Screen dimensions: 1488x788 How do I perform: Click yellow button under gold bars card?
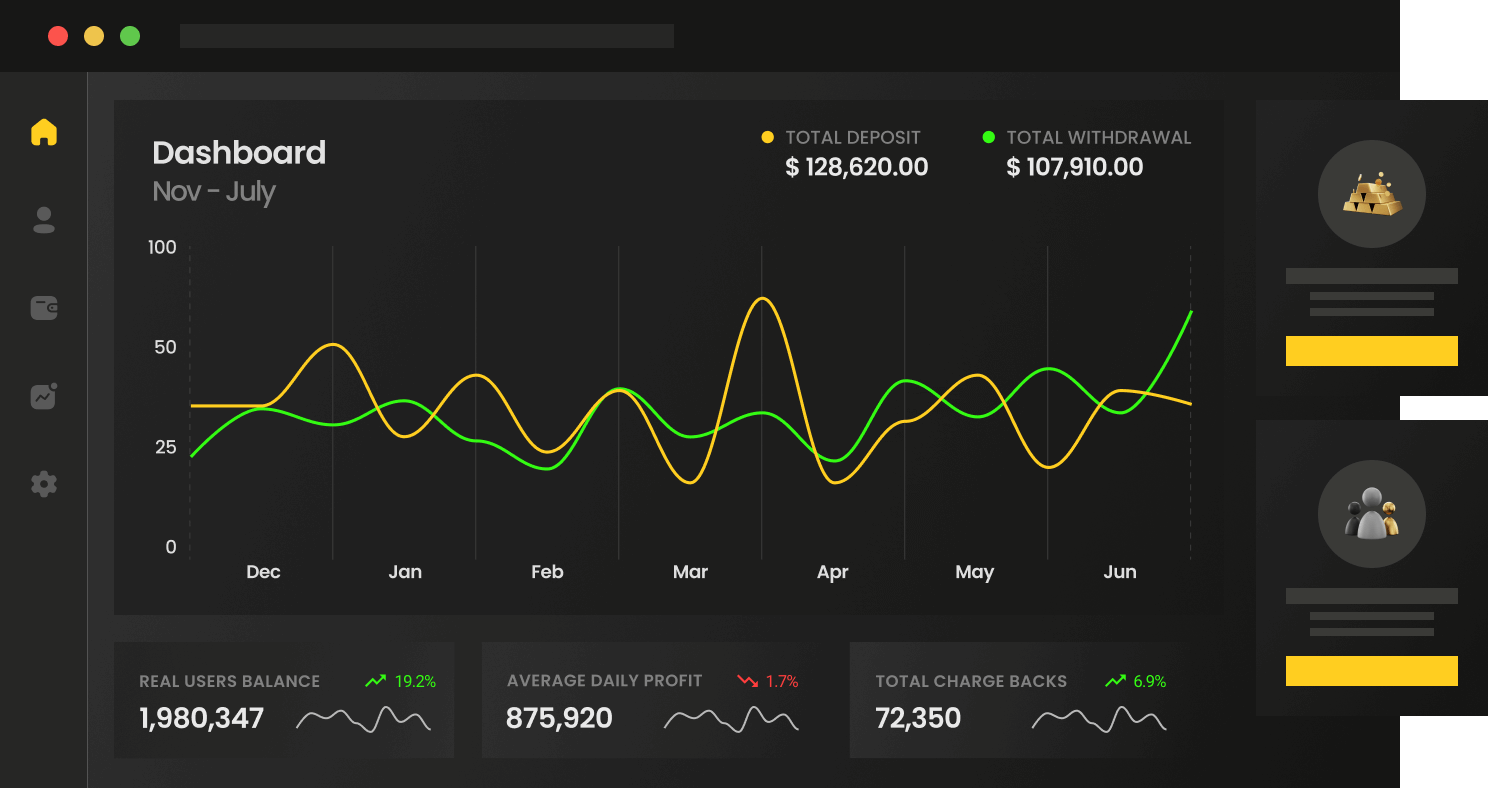(x=1372, y=351)
